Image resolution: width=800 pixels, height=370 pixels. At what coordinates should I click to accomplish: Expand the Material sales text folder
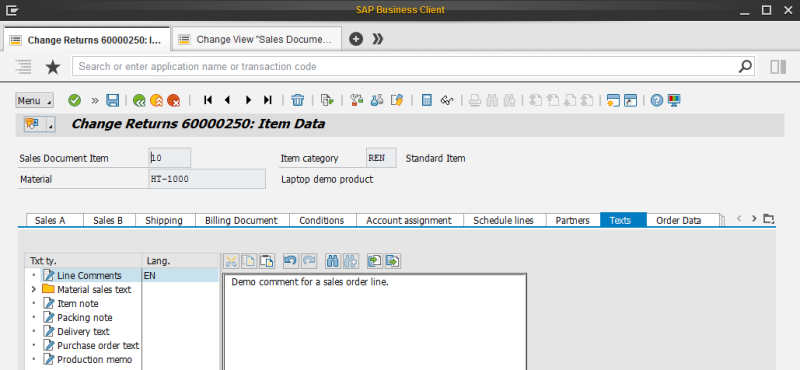click(34, 289)
